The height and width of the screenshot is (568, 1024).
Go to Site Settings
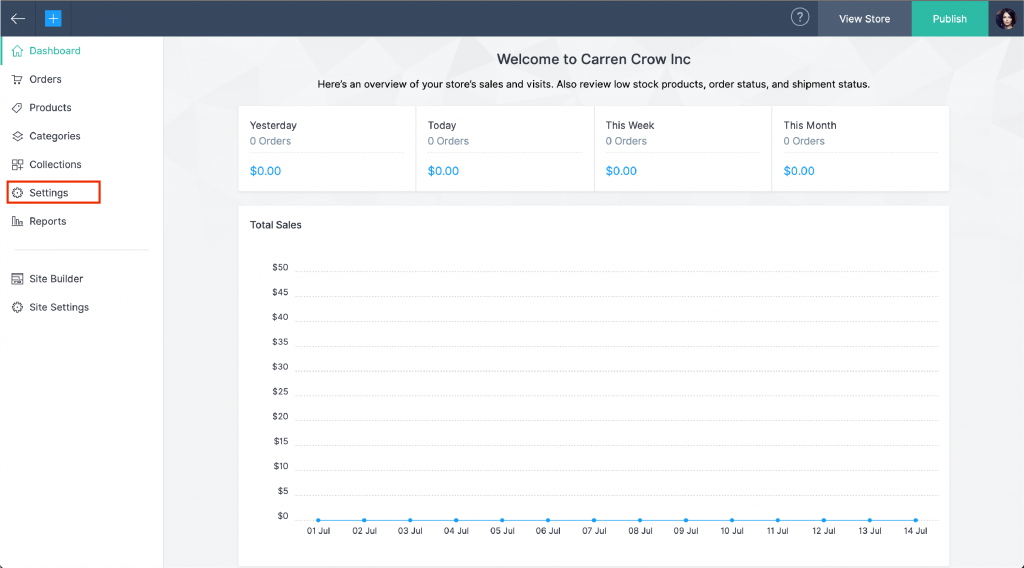click(x=58, y=307)
